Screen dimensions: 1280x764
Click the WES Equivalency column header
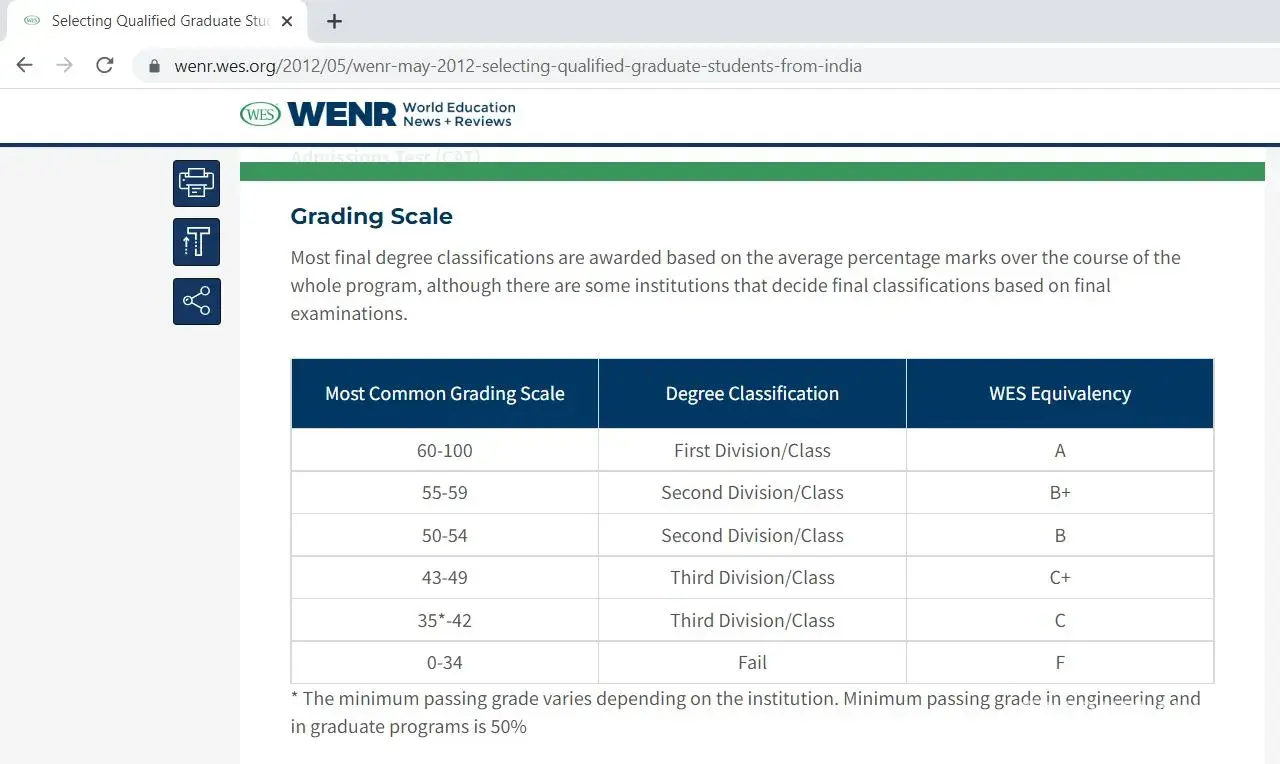[x=1060, y=394]
